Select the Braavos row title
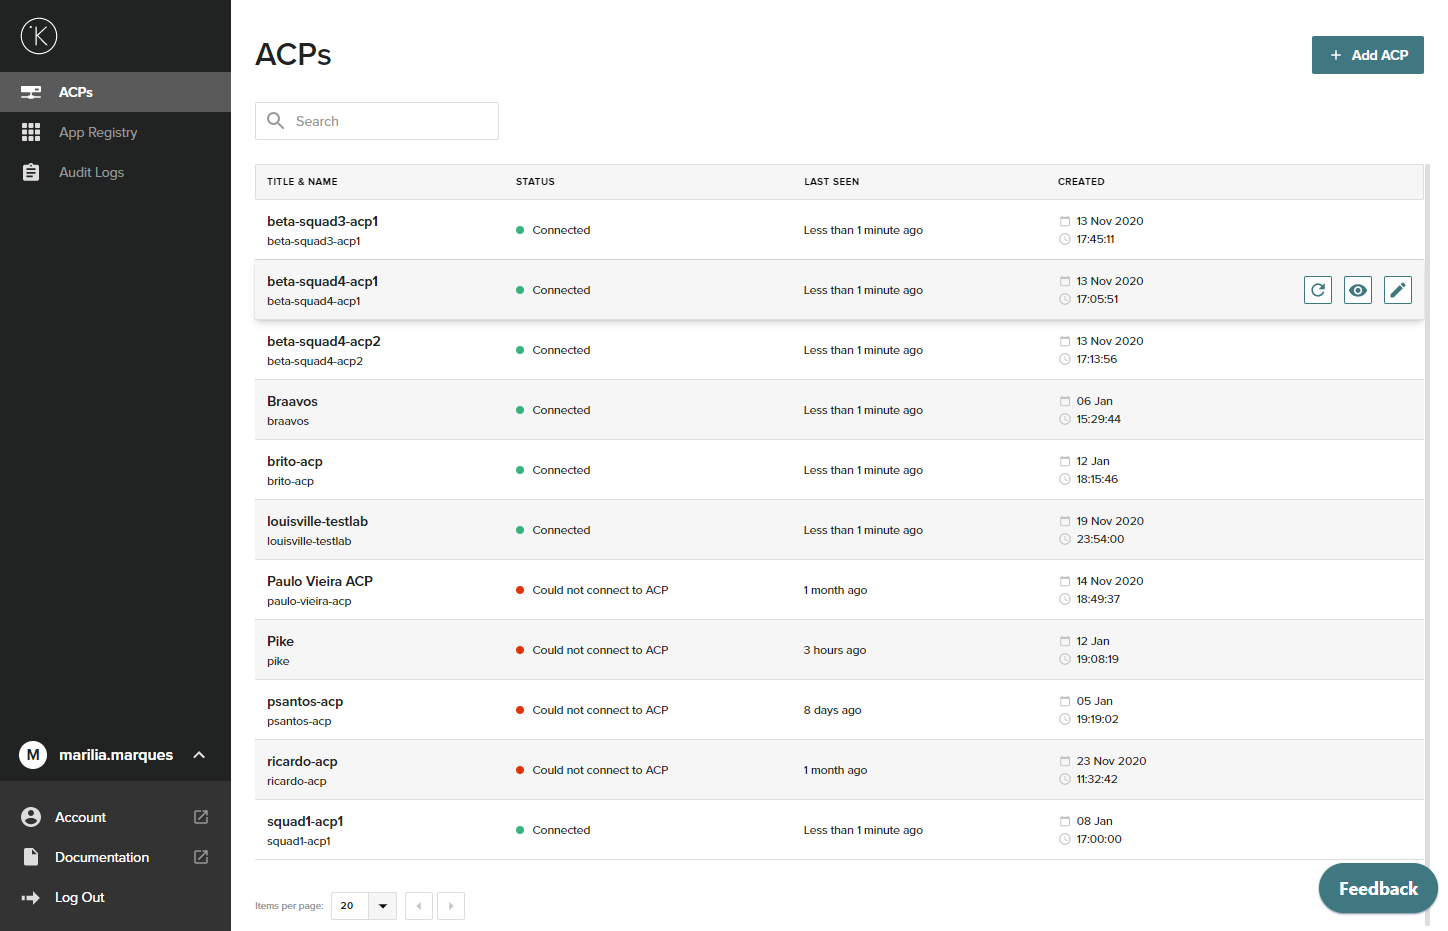The height and width of the screenshot is (931, 1448). tap(292, 401)
